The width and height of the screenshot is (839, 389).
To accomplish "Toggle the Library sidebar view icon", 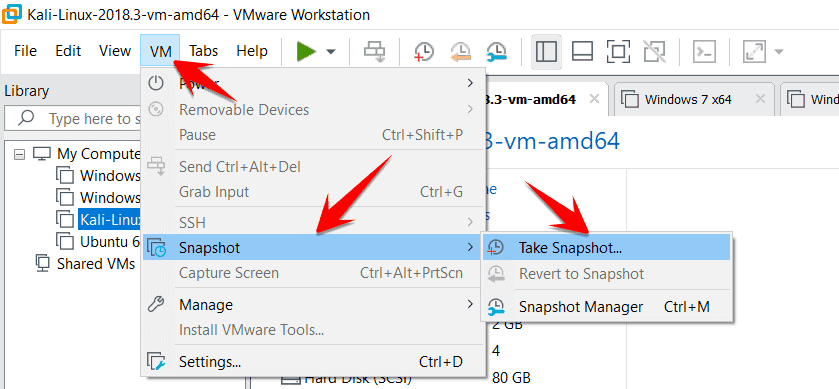I will (x=546, y=52).
